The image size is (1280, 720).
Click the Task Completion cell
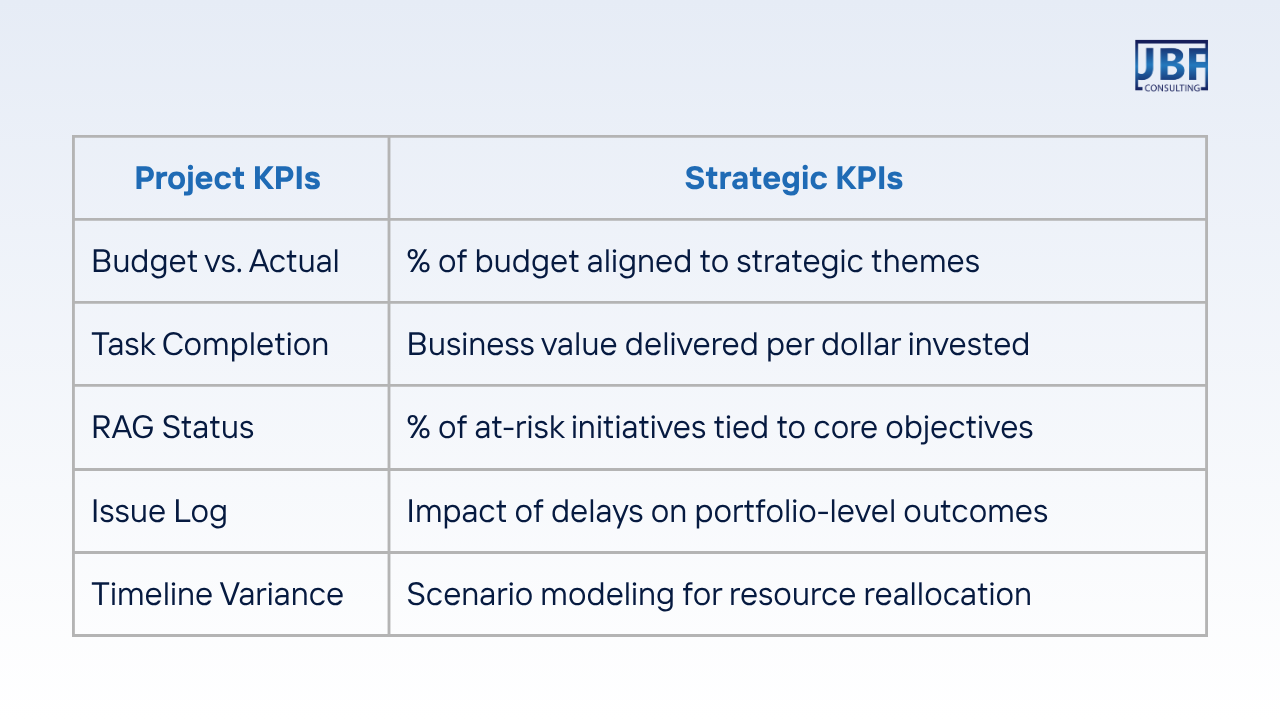(231, 344)
